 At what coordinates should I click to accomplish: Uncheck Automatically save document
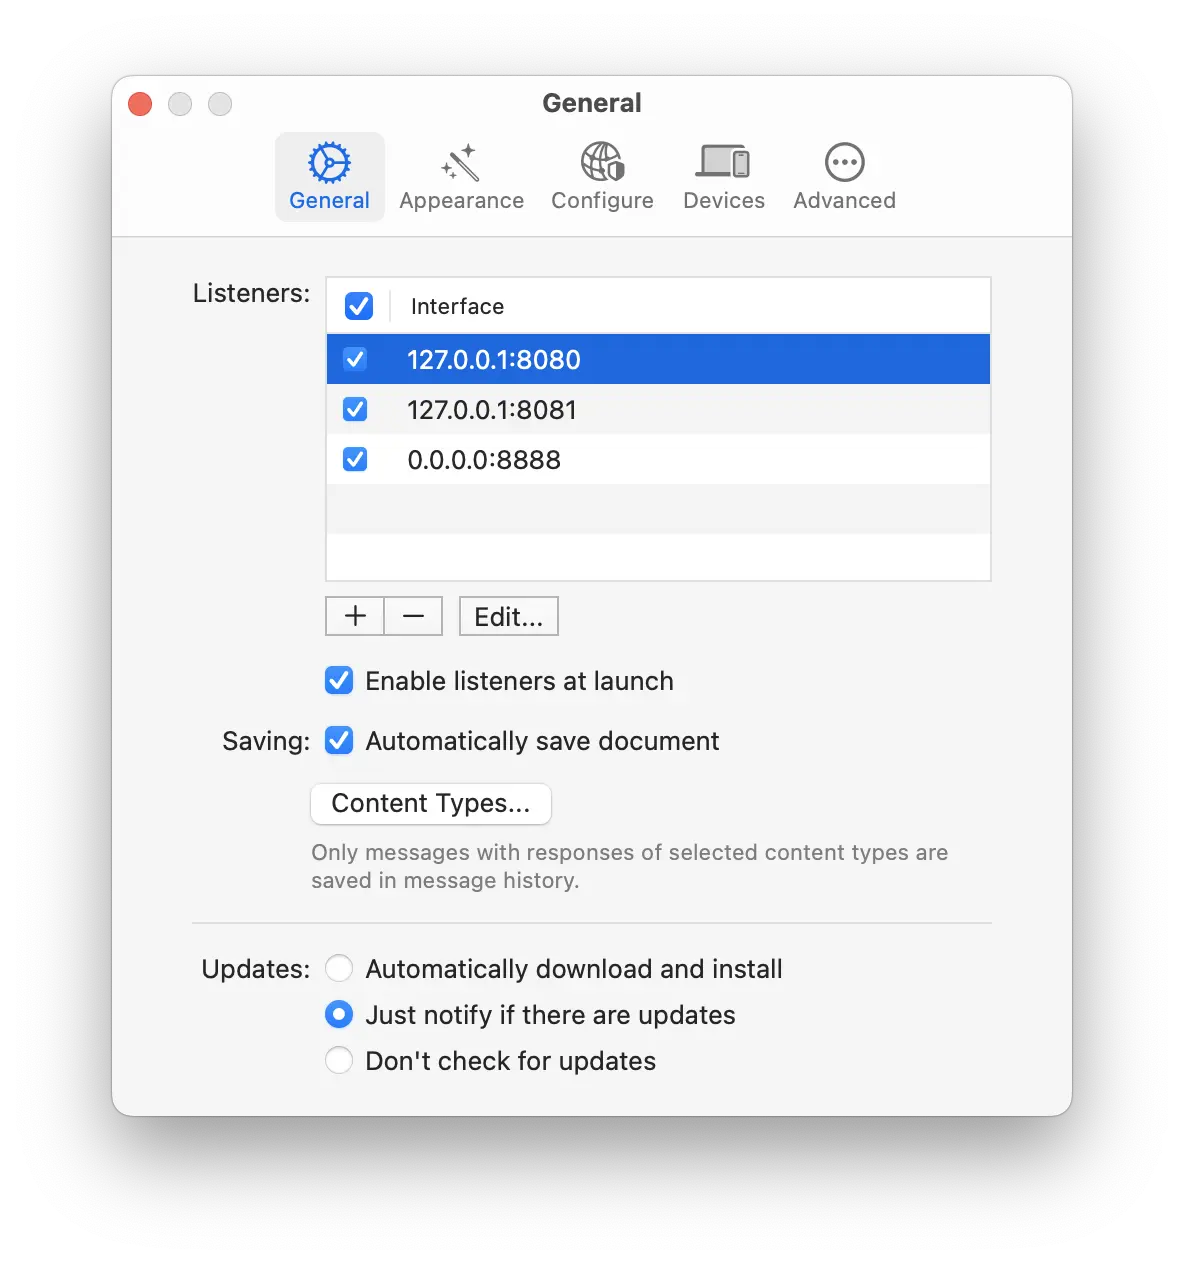[339, 741]
